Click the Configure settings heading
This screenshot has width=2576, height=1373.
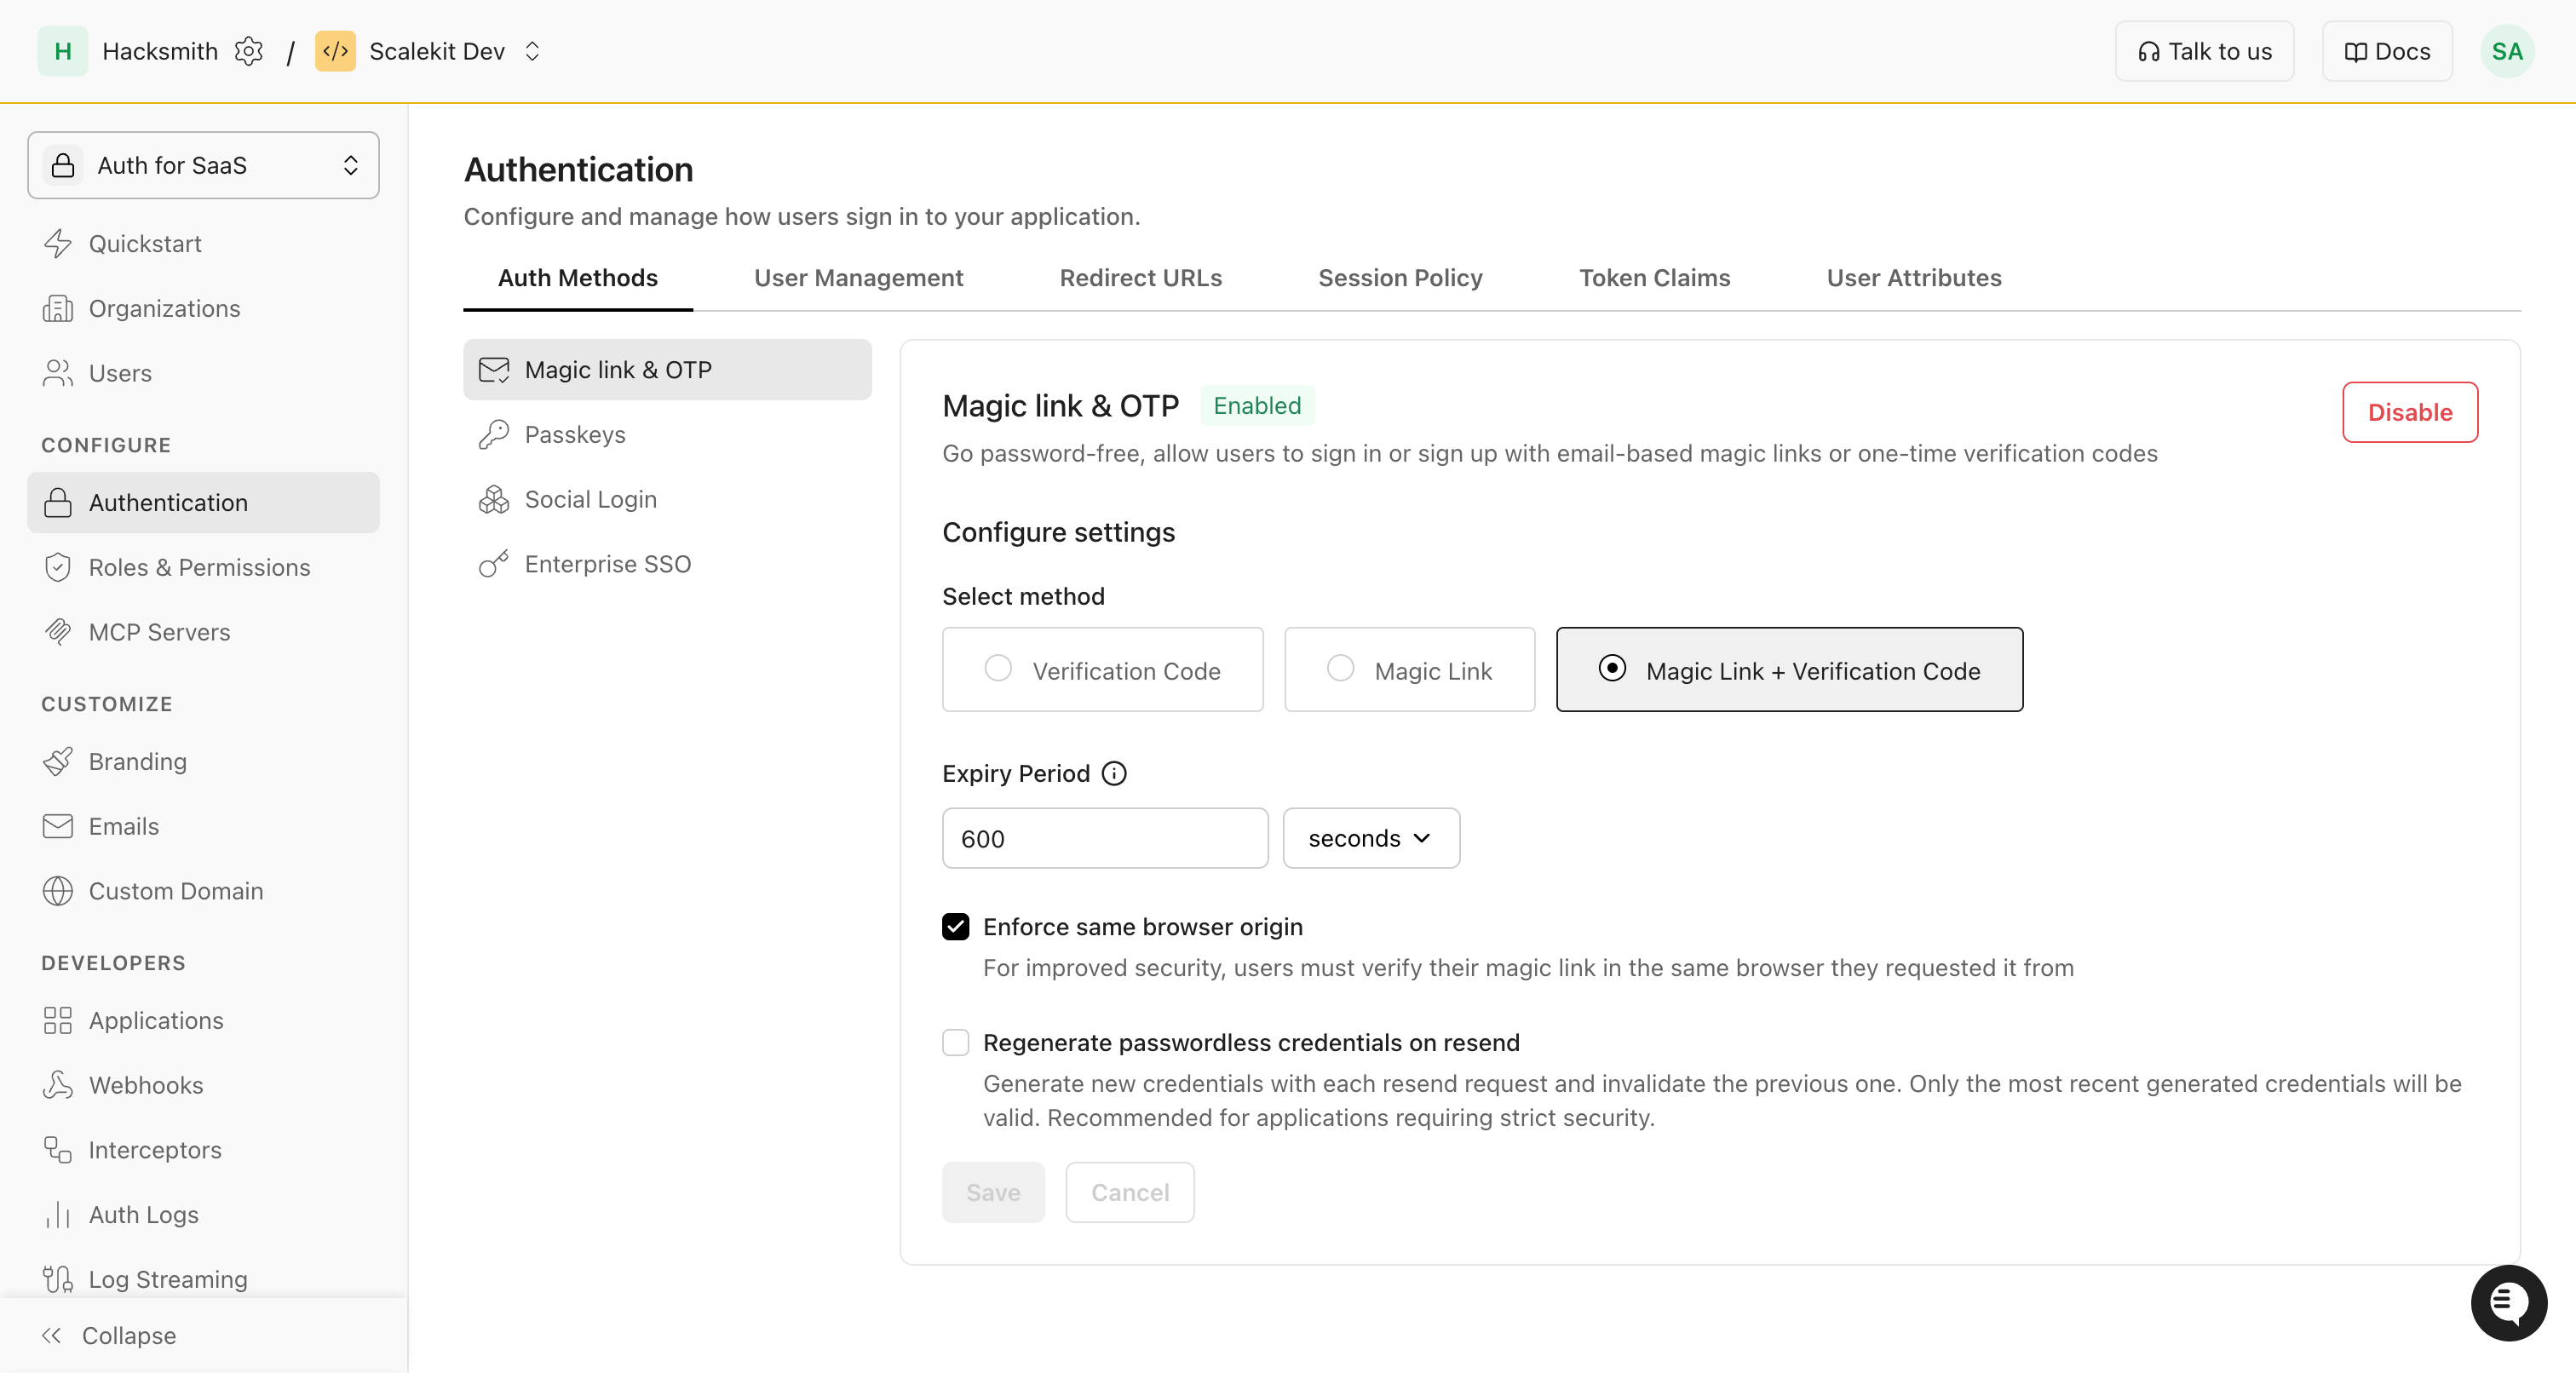point(1058,532)
